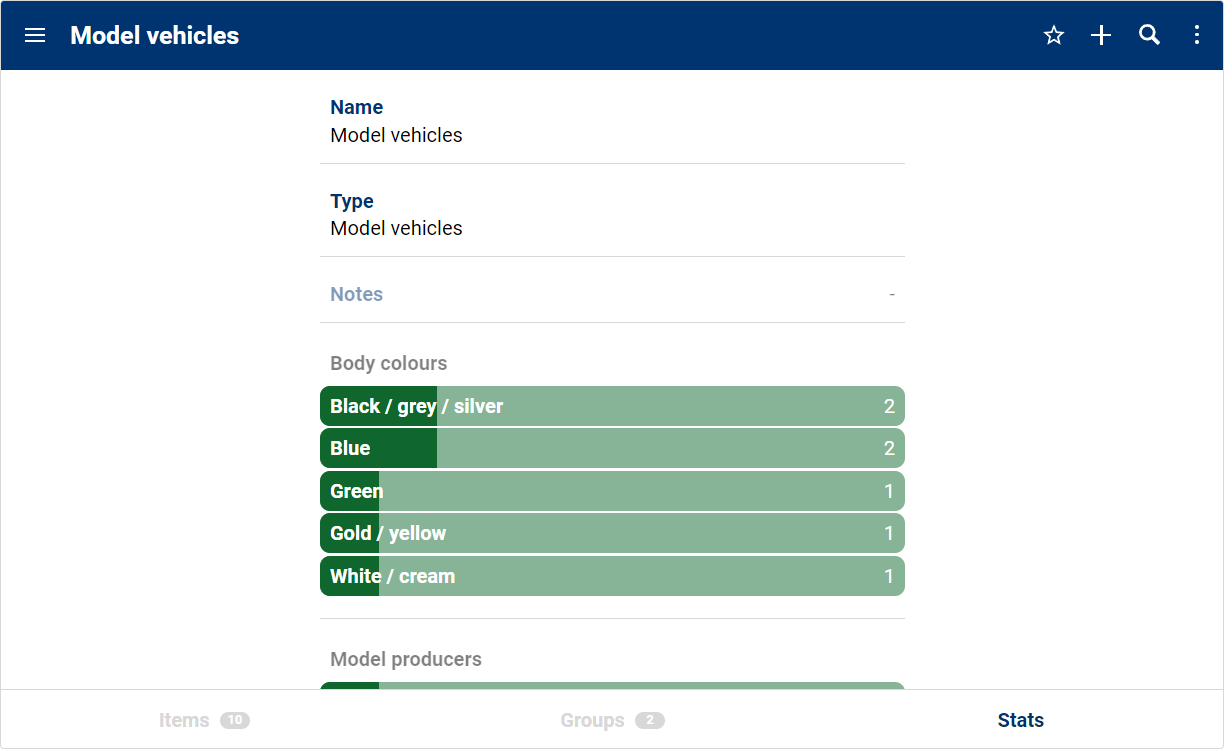Click the plus icon to add new
The width and height of the screenshot is (1224, 749).
click(1101, 36)
